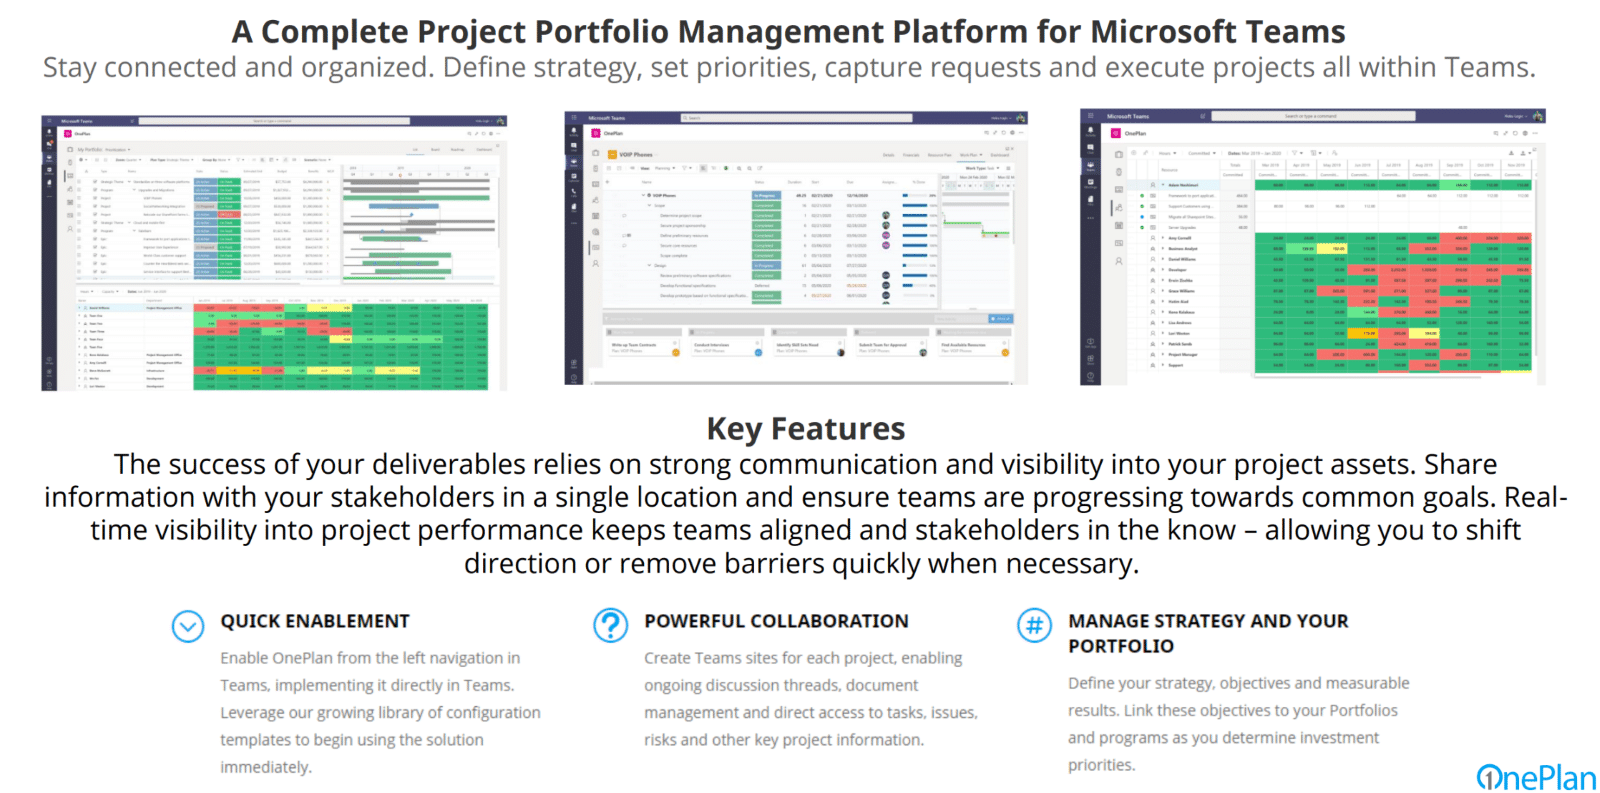
Task: Click the VOIP Phones 20% progress bar in middle screenshot
Action: coord(915,195)
